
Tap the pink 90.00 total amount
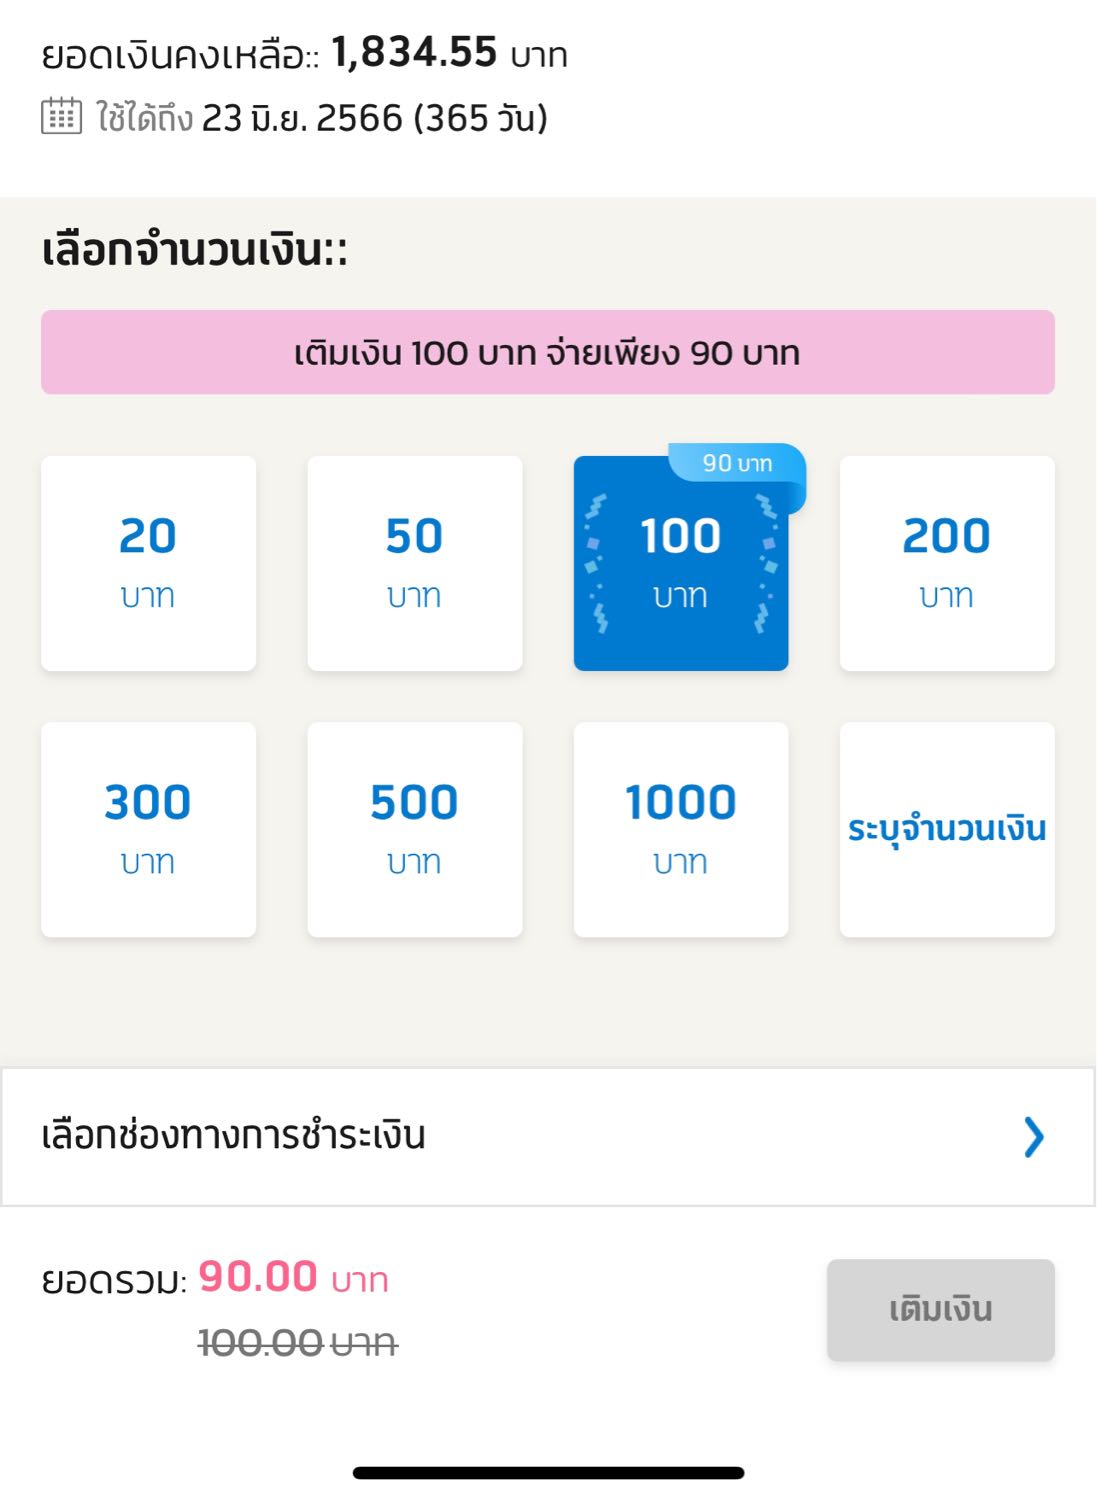click(x=258, y=1277)
